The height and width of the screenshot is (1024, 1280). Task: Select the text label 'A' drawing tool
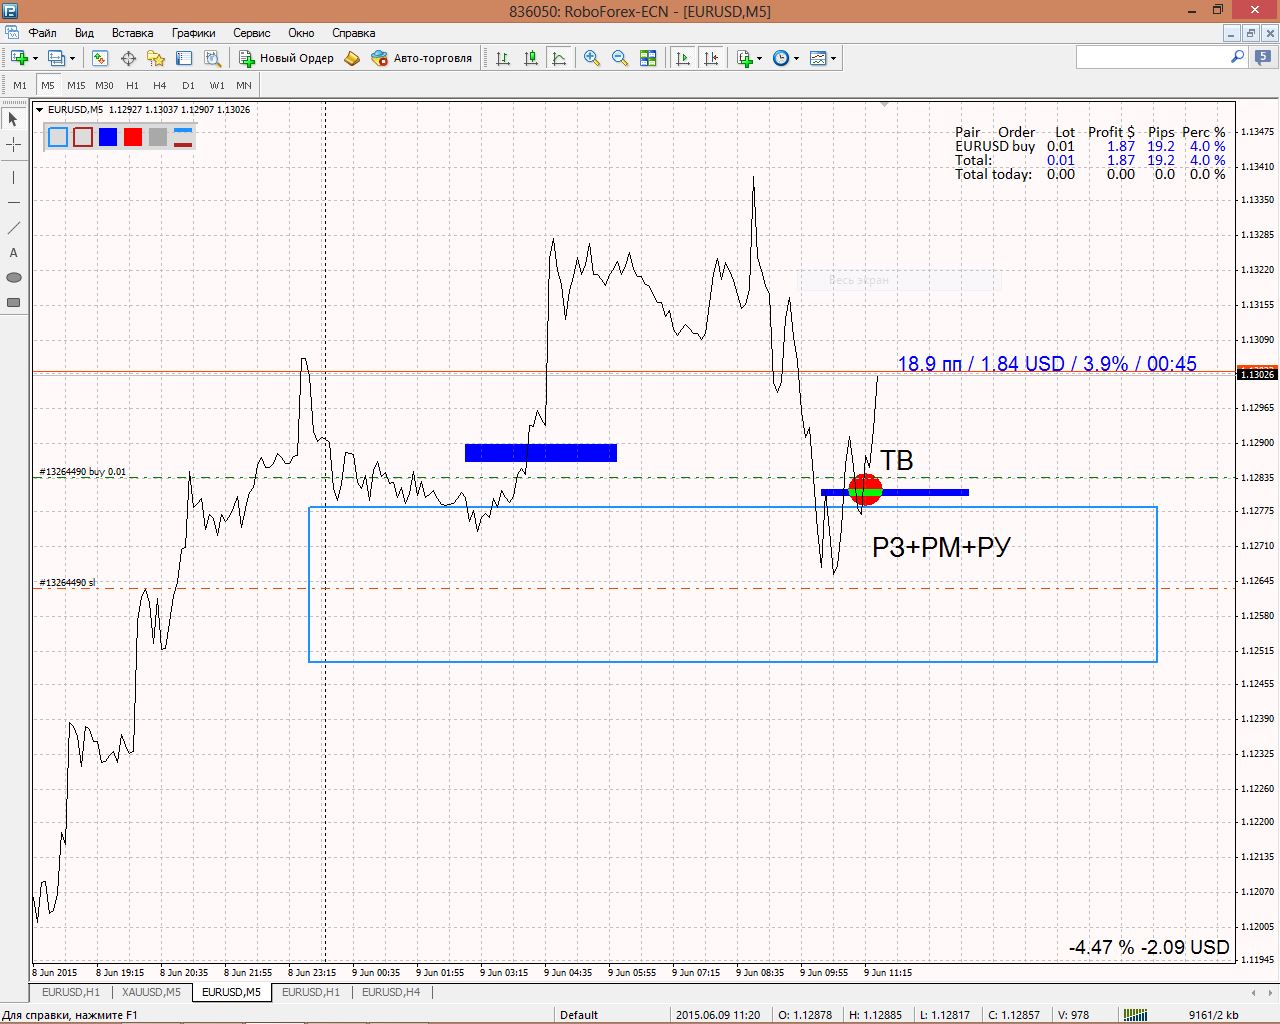(13, 253)
